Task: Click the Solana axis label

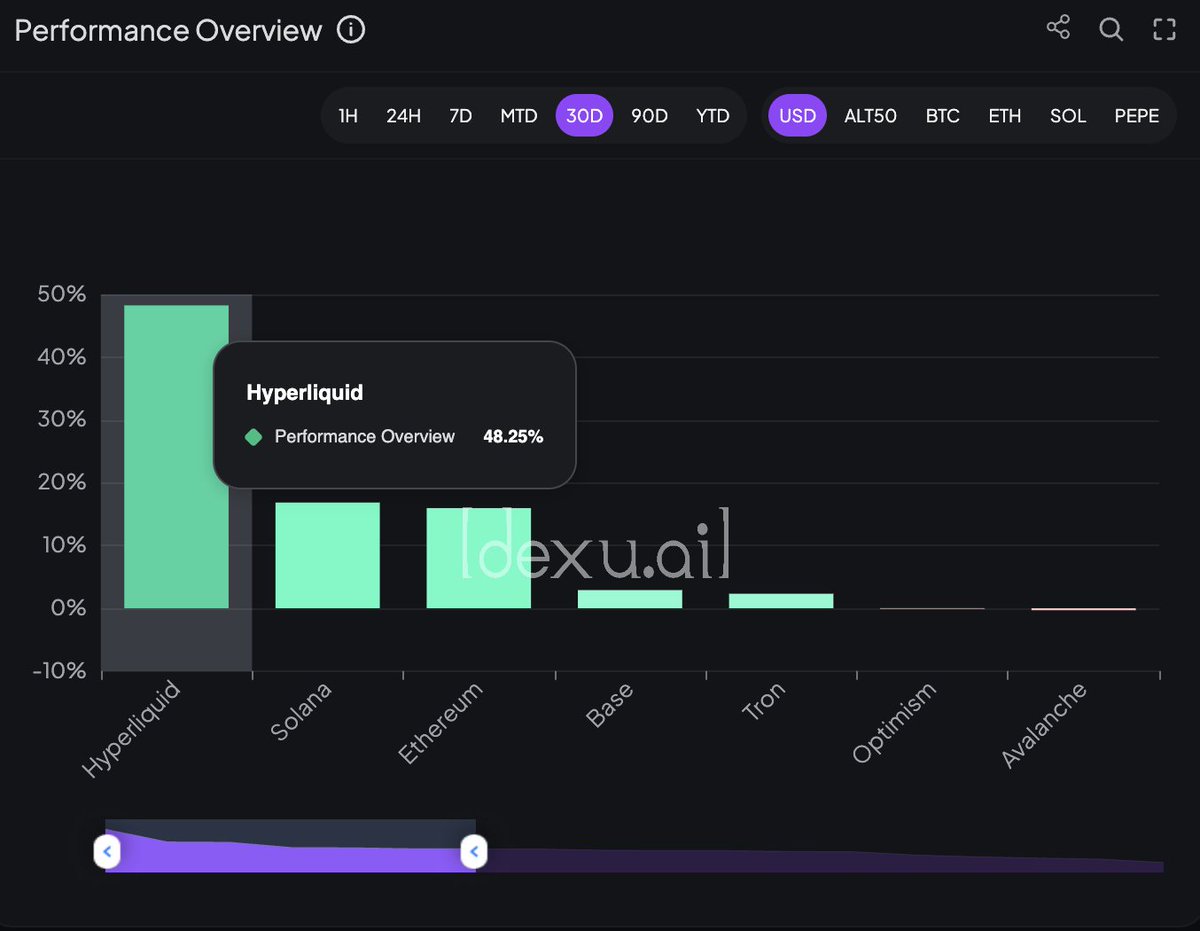Action: pos(300,712)
